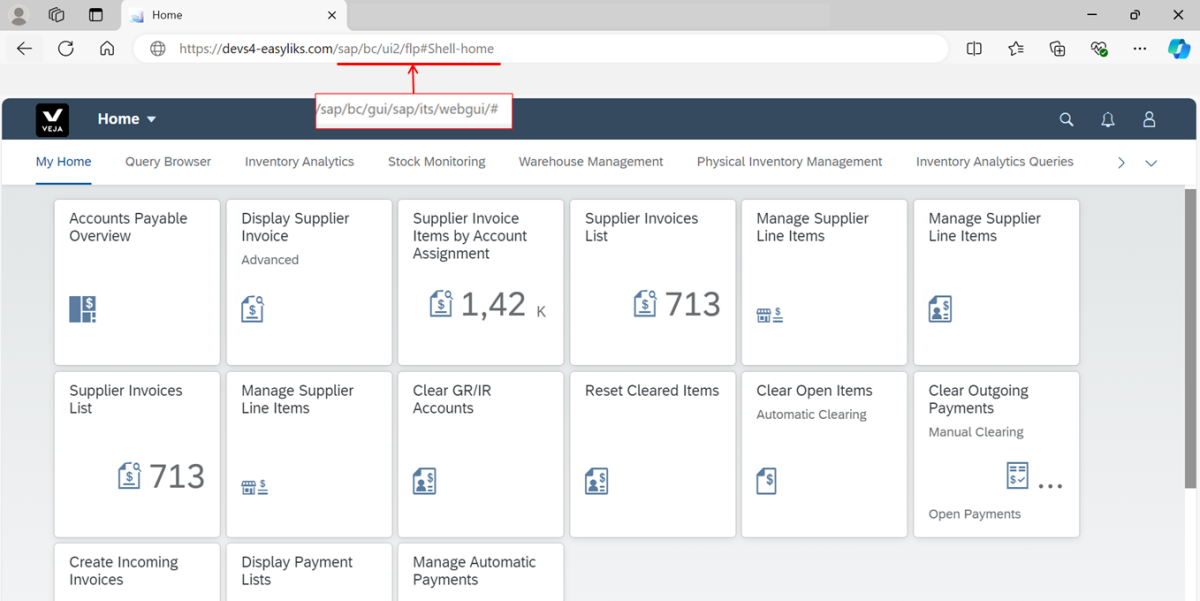Open the Reset Cleared Items tile

pos(652,454)
